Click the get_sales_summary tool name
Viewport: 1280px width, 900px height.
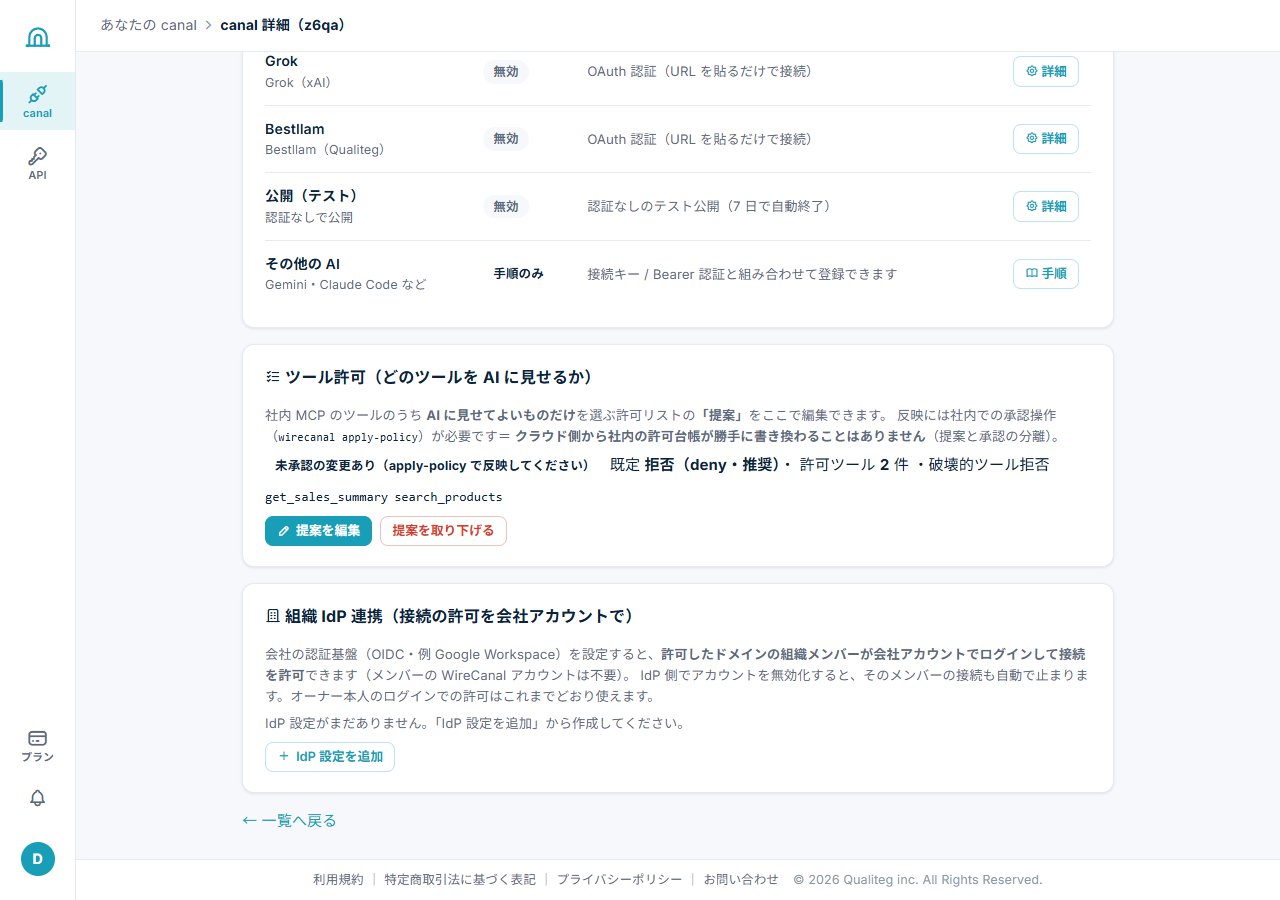[x=325, y=497]
